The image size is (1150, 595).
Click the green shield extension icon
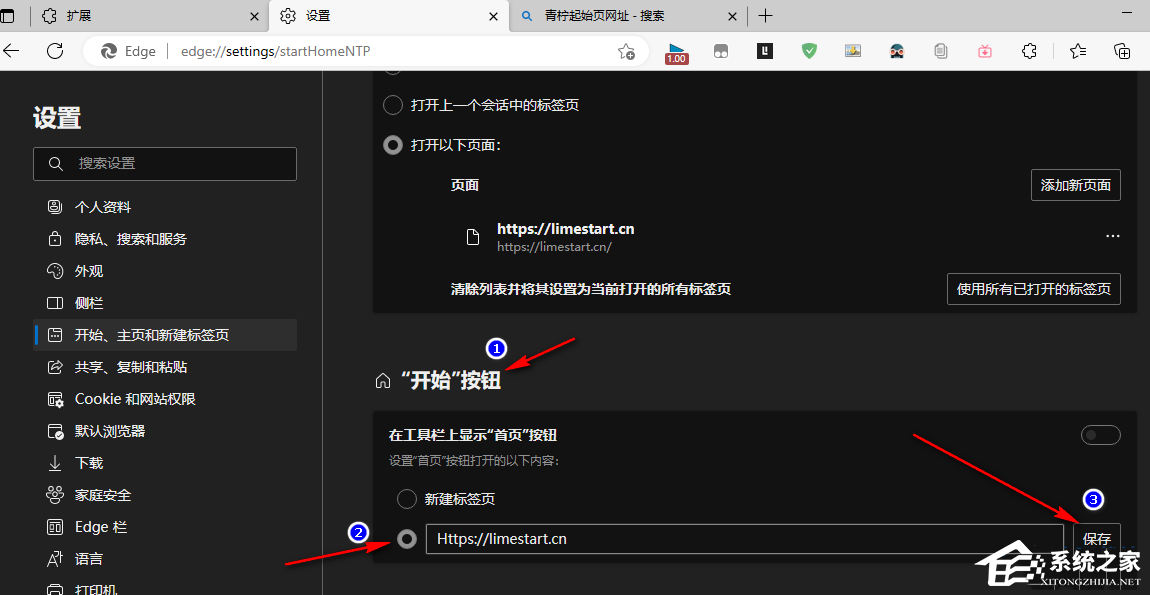809,51
